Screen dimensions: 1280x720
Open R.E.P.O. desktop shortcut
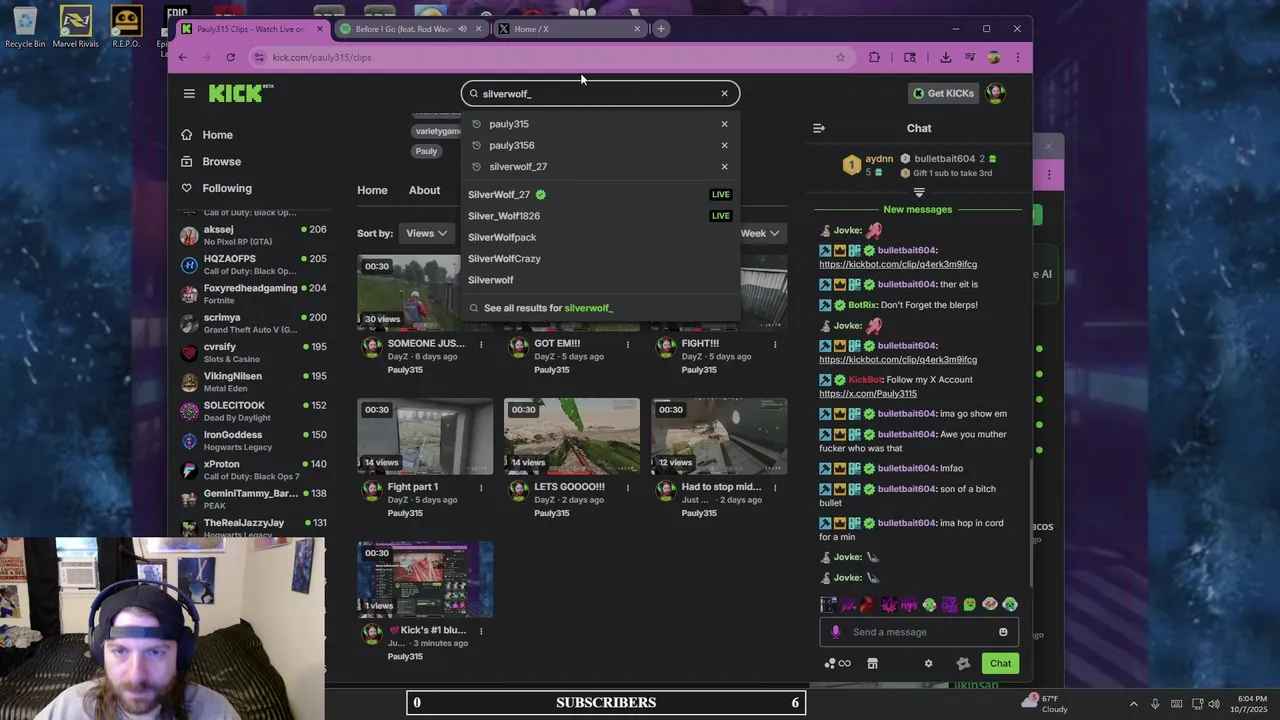(126, 27)
